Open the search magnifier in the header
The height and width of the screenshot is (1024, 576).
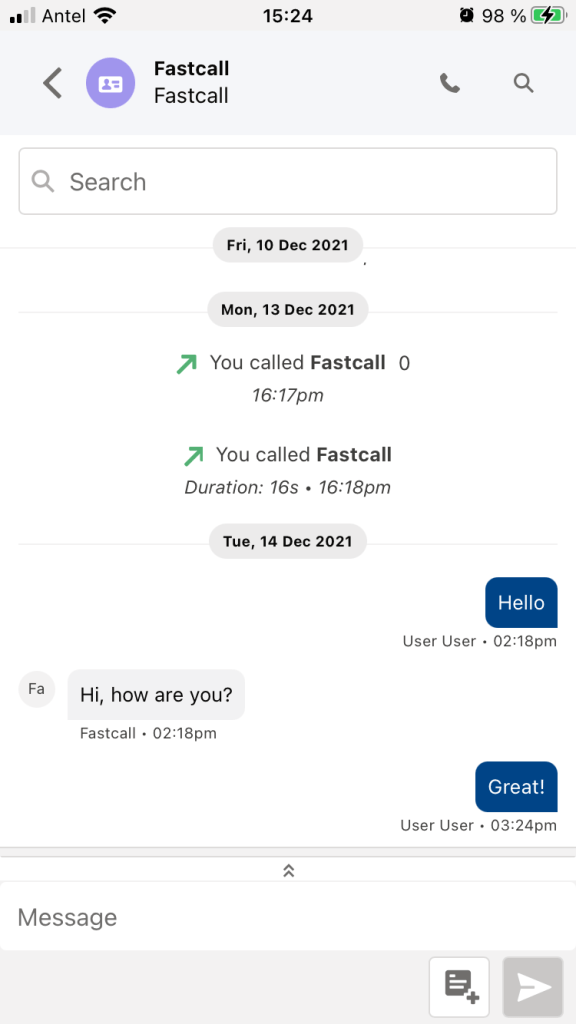coord(523,83)
